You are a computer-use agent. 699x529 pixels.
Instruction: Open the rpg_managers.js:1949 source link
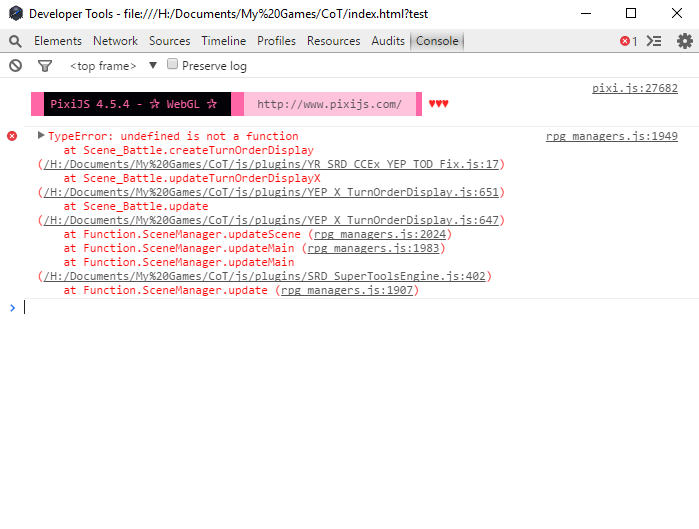click(x=612, y=136)
